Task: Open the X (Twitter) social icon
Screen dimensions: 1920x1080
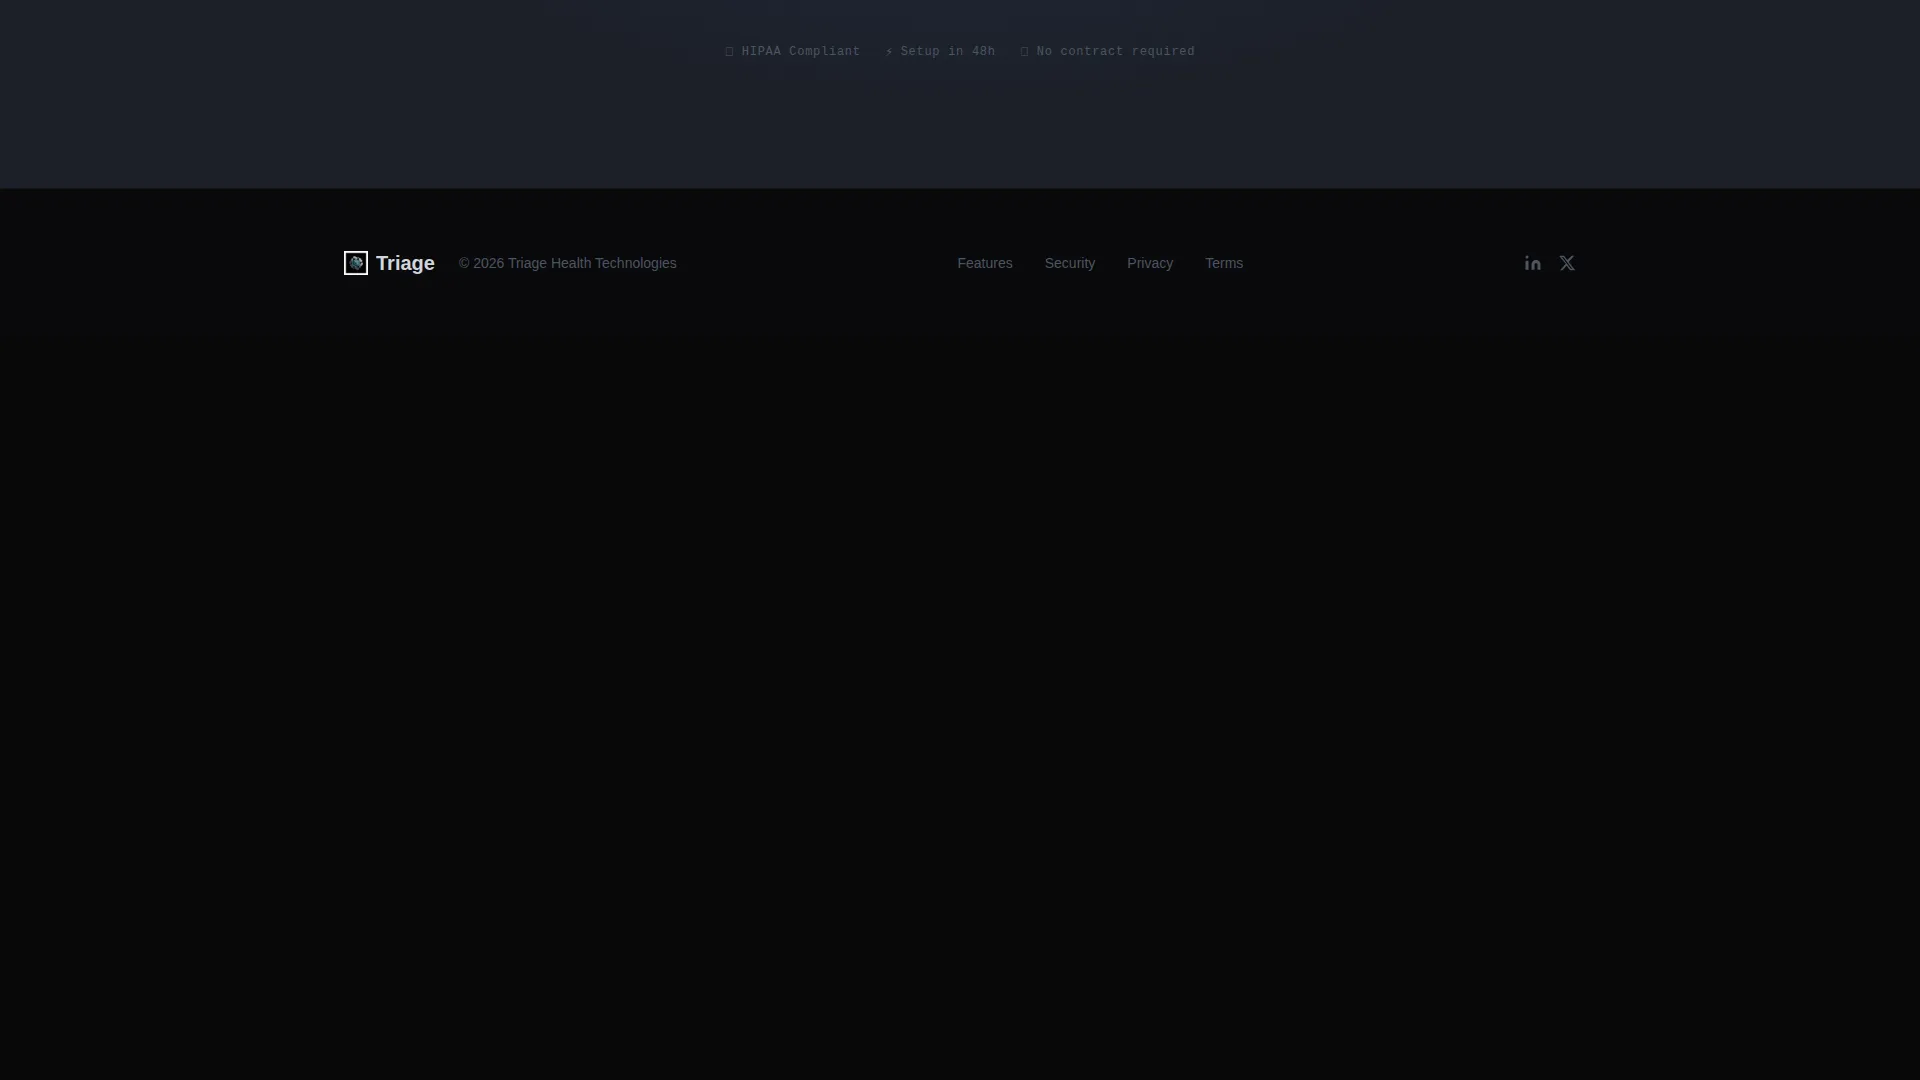Action: [1567, 263]
